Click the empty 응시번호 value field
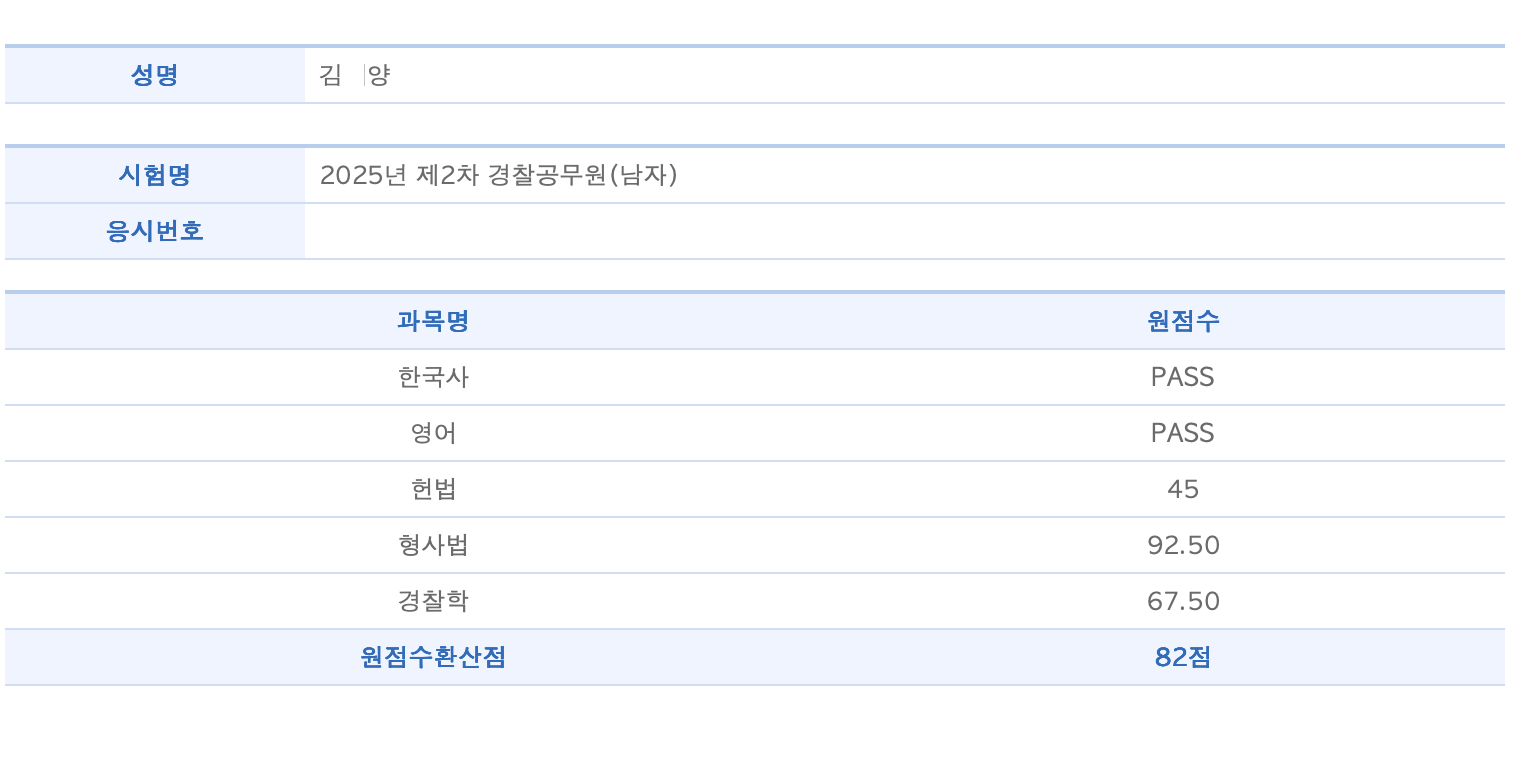 [905, 231]
